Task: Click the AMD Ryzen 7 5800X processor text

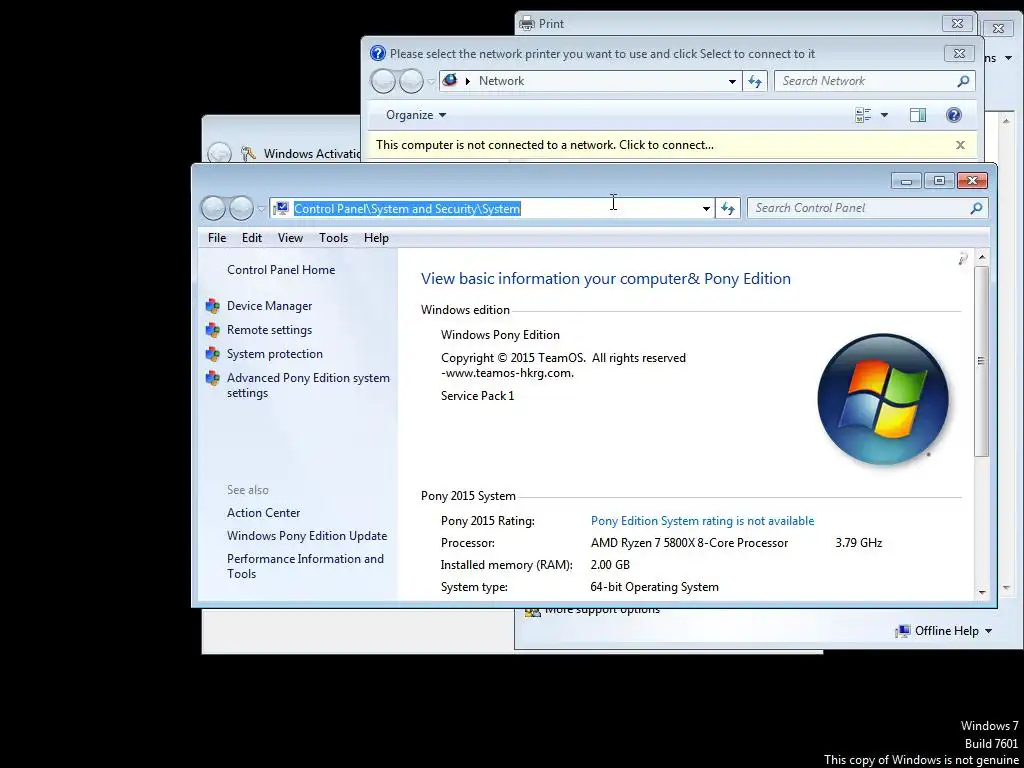Action: pos(689,543)
